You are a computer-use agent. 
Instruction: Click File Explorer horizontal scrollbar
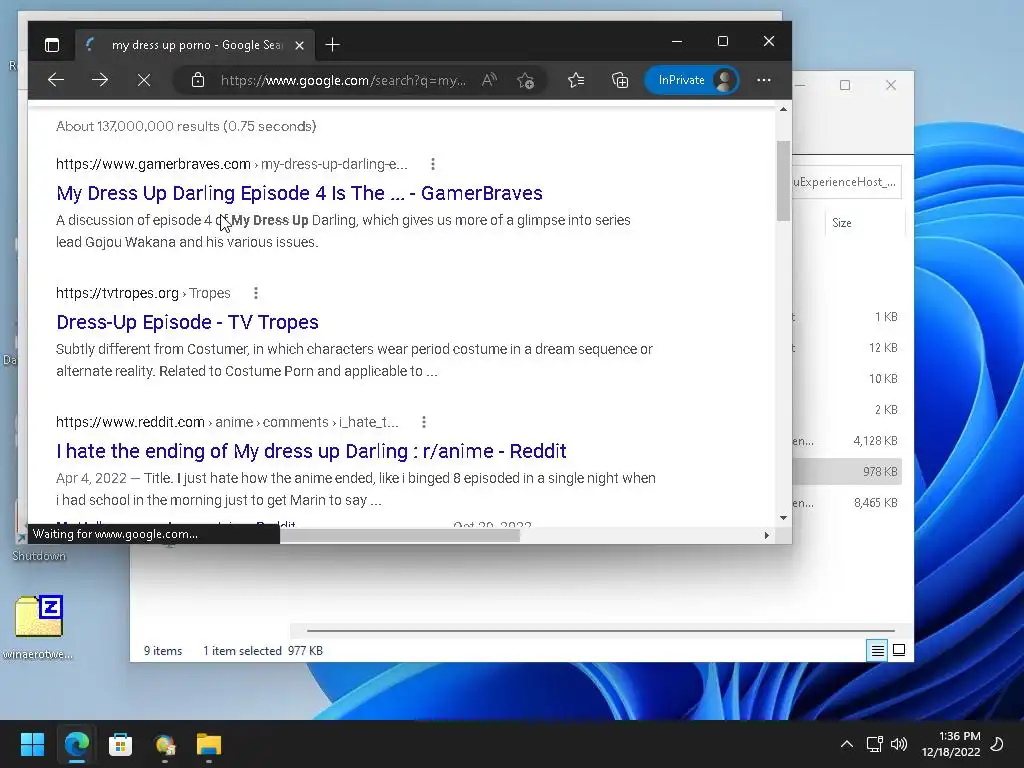pyautogui.click(x=600, y=631)
